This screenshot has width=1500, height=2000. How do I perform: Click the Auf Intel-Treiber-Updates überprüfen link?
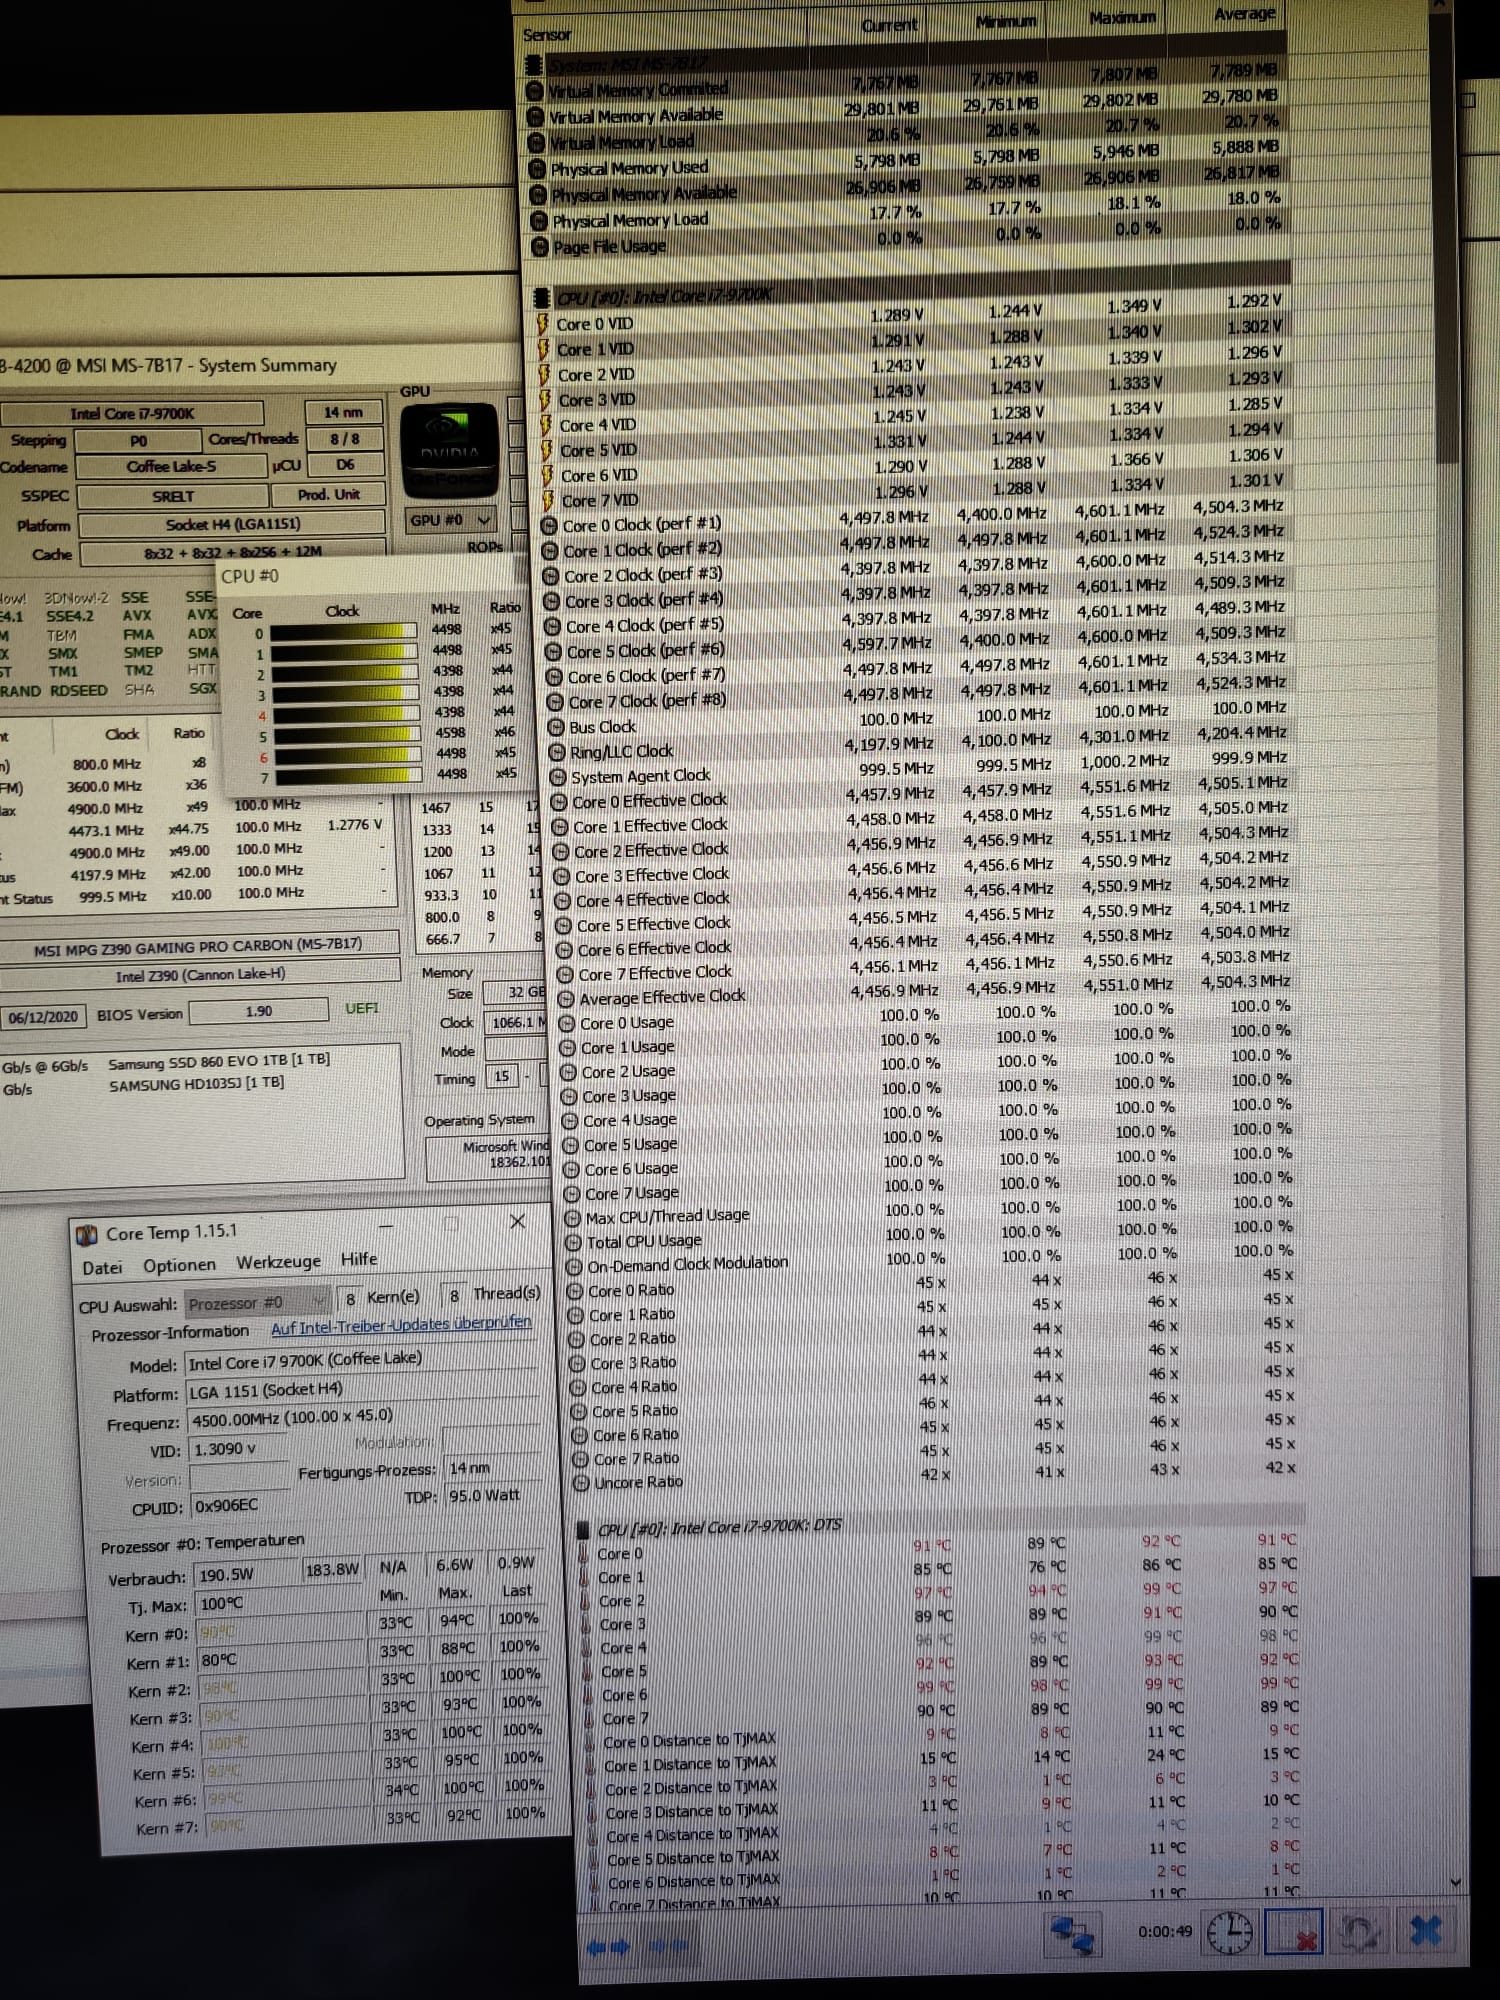401,1325
